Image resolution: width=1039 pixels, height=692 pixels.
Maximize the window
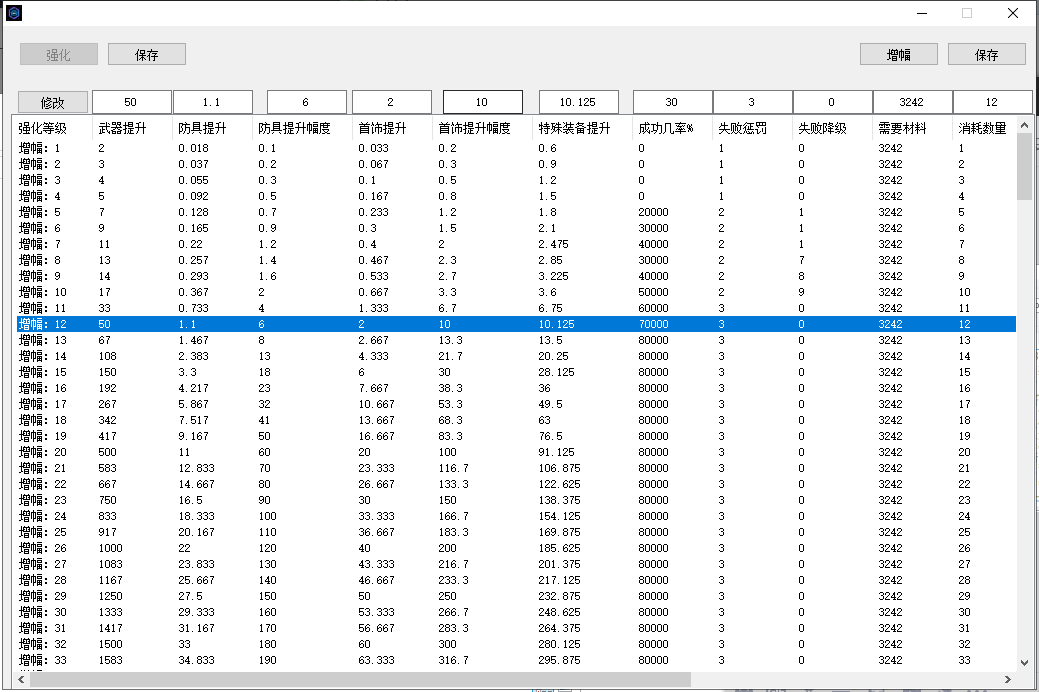[x=967, y=13]
